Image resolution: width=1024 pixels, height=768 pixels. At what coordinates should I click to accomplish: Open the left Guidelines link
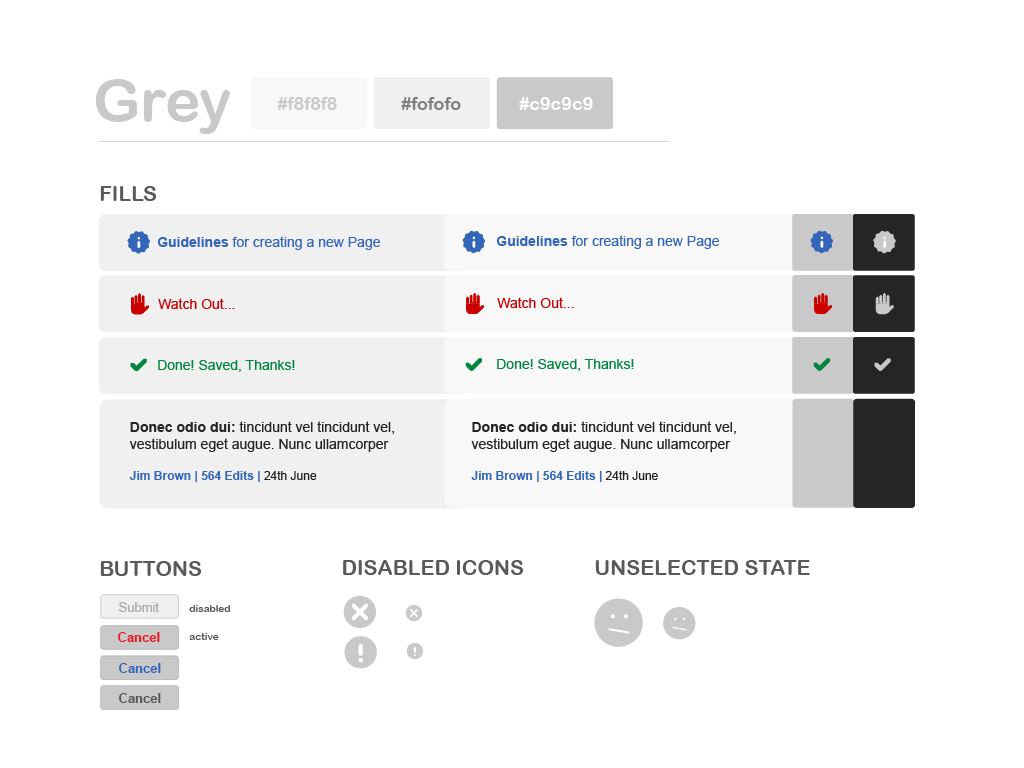click(193, 242)
